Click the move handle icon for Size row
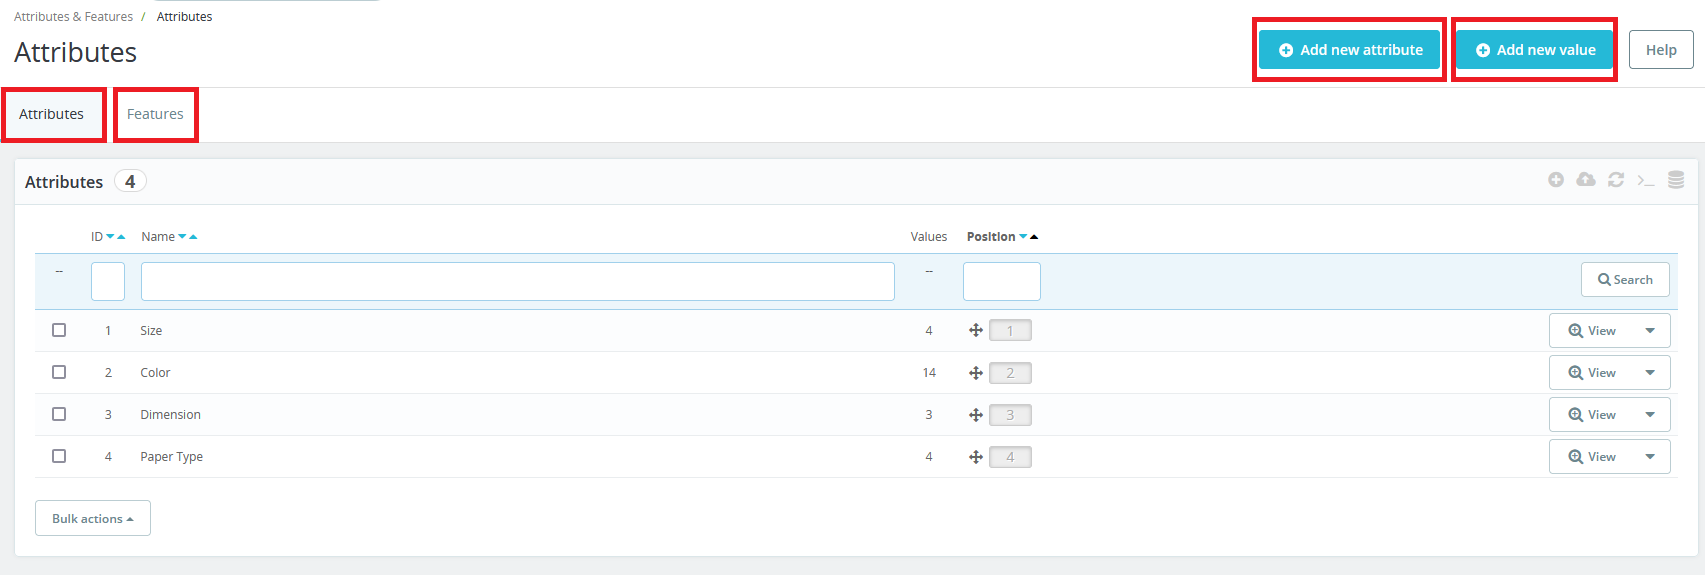The image size is (1705, 575). click(976, 331)
